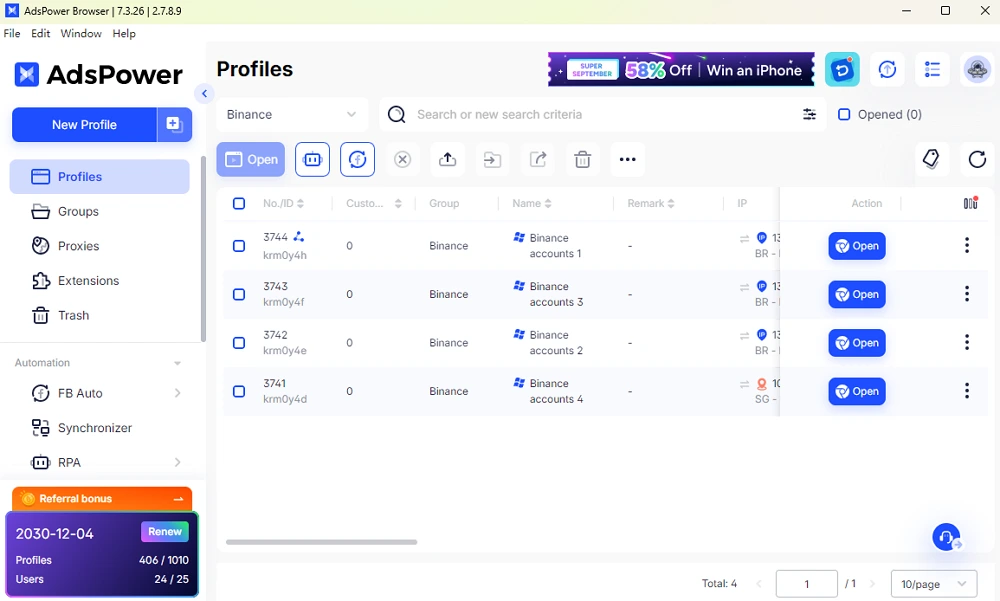Open more options for profile 3743

[967, 294]
